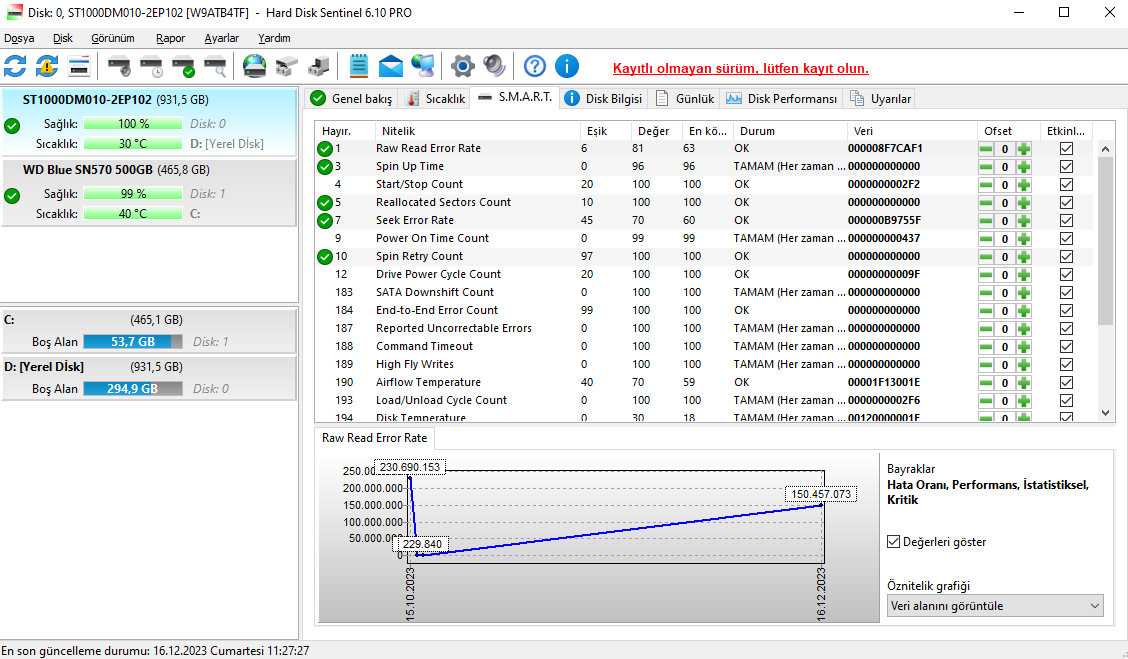Open the Rapor menu
1128x659 pixels.
pyautogui.click(x=170, y=38)
